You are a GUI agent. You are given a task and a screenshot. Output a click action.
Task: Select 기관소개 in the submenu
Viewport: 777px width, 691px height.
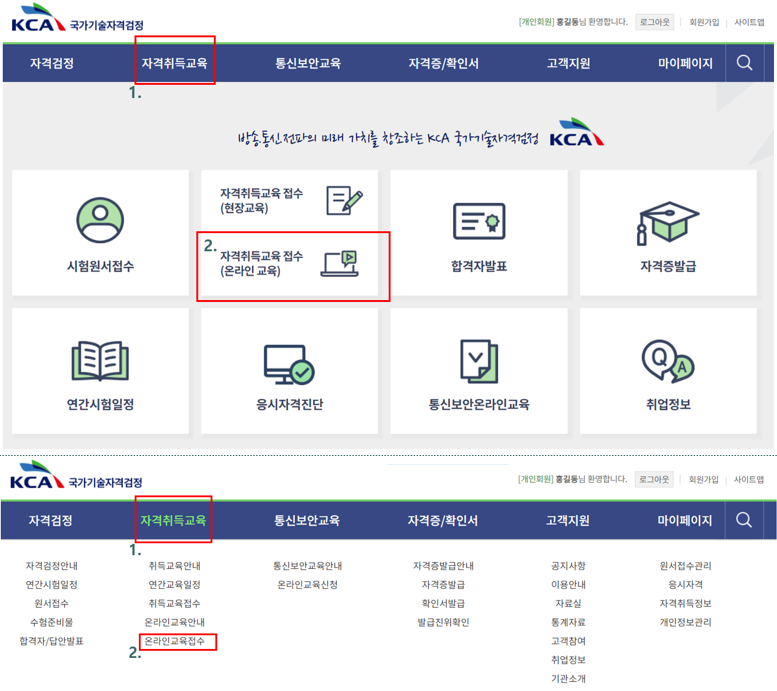point(568,679)
